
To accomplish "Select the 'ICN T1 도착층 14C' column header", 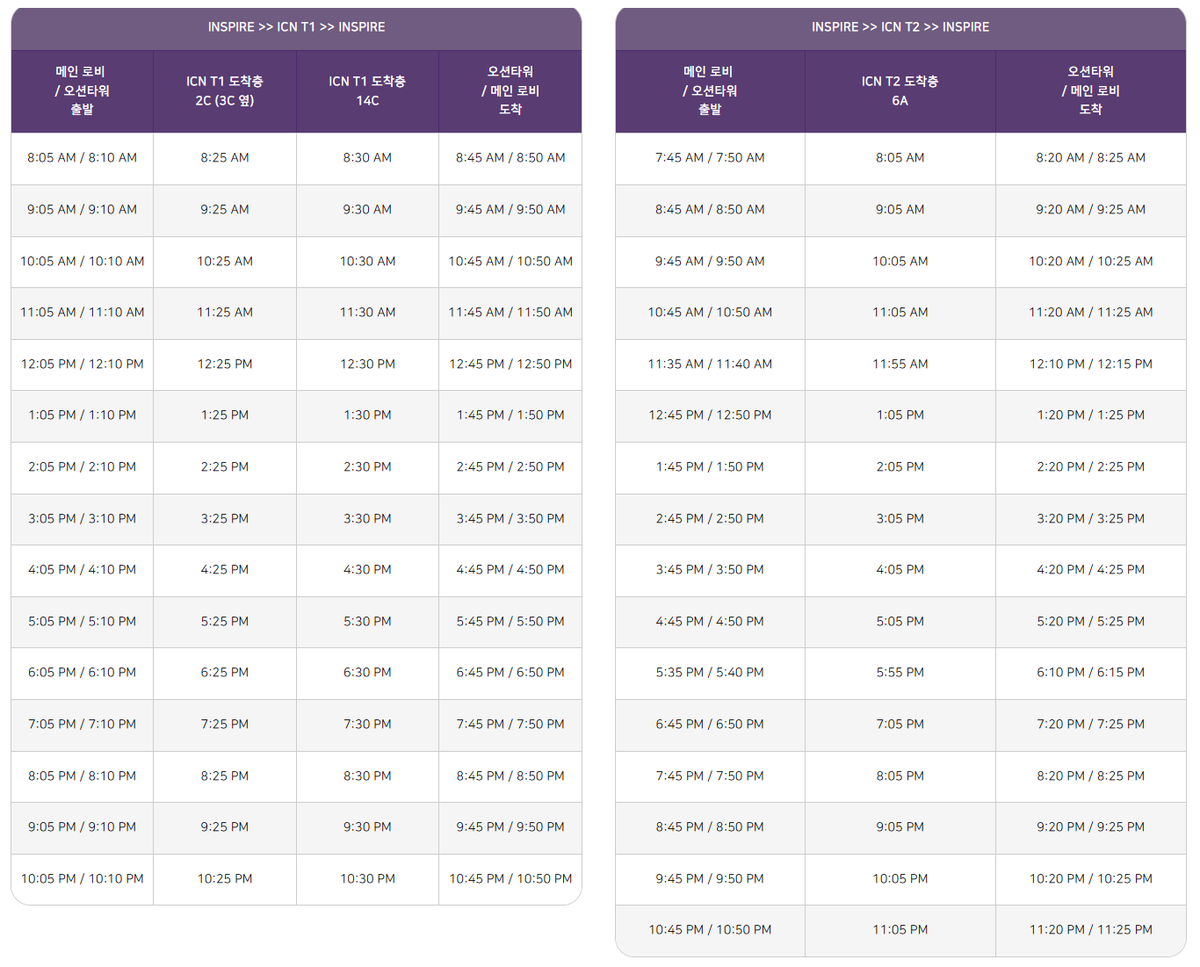I will [x=367, y=90].
